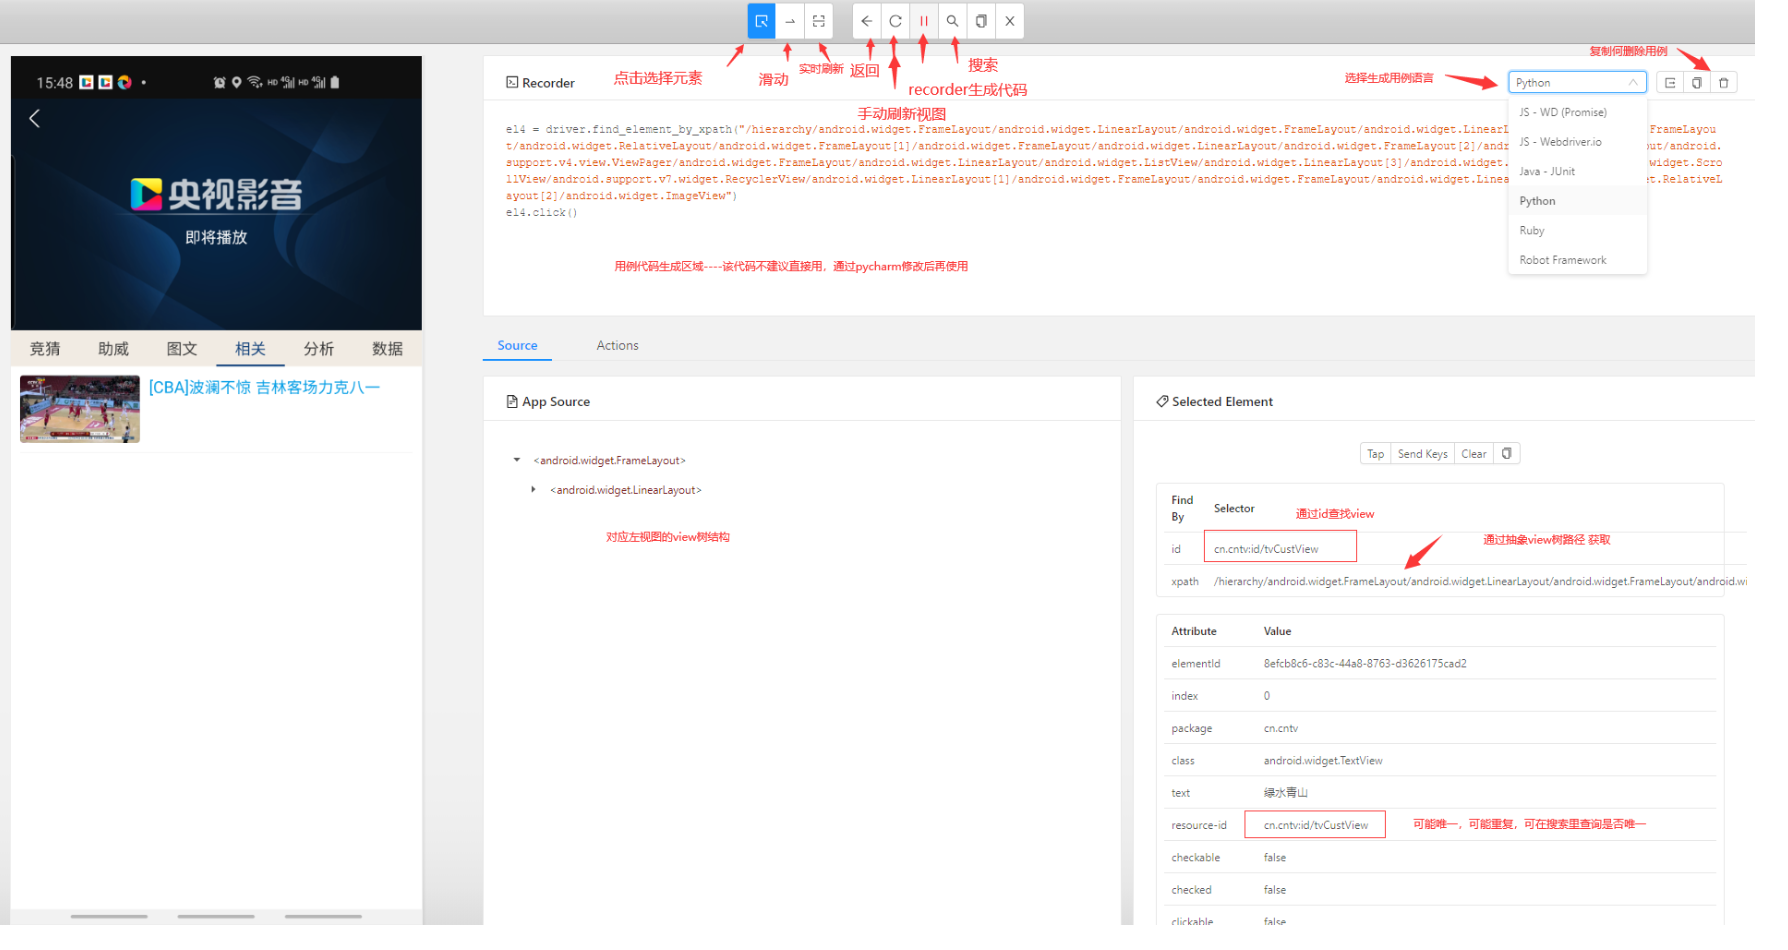
Task: Choose Java - JUnit language option
Action: click(1577, 172)
